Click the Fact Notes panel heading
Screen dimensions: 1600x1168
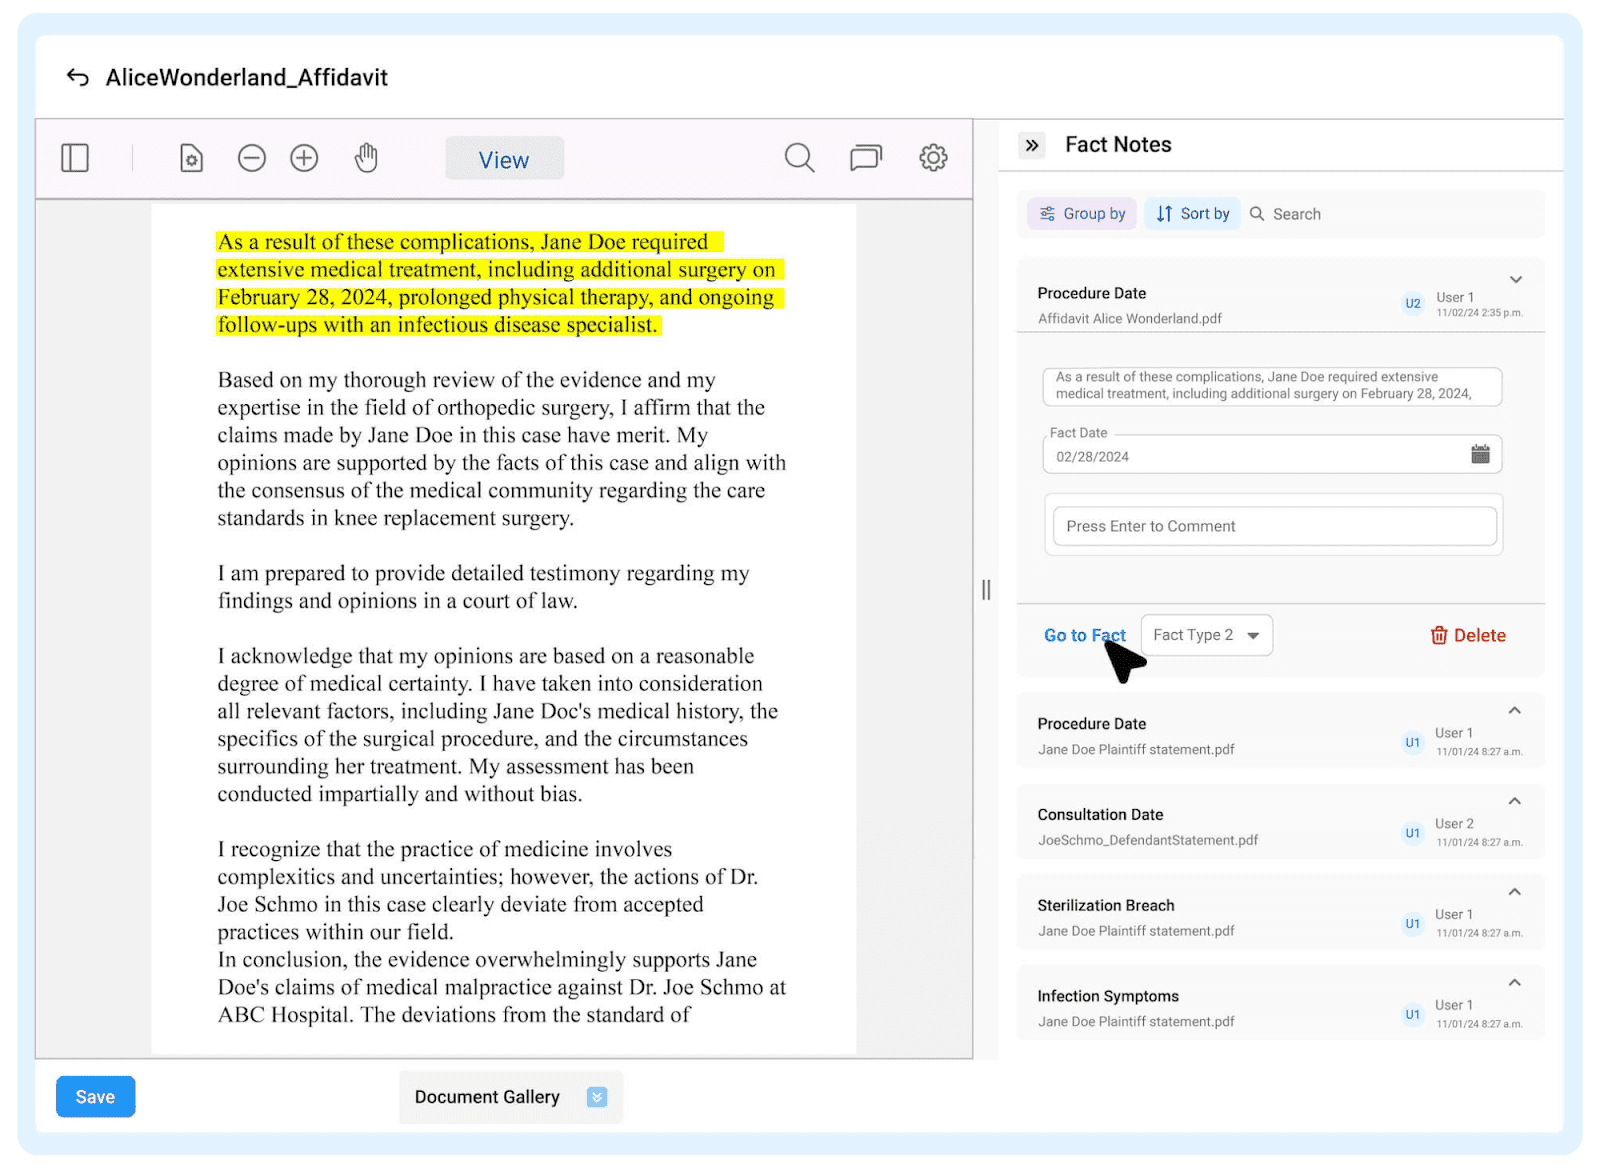[x=1118, y=145]
